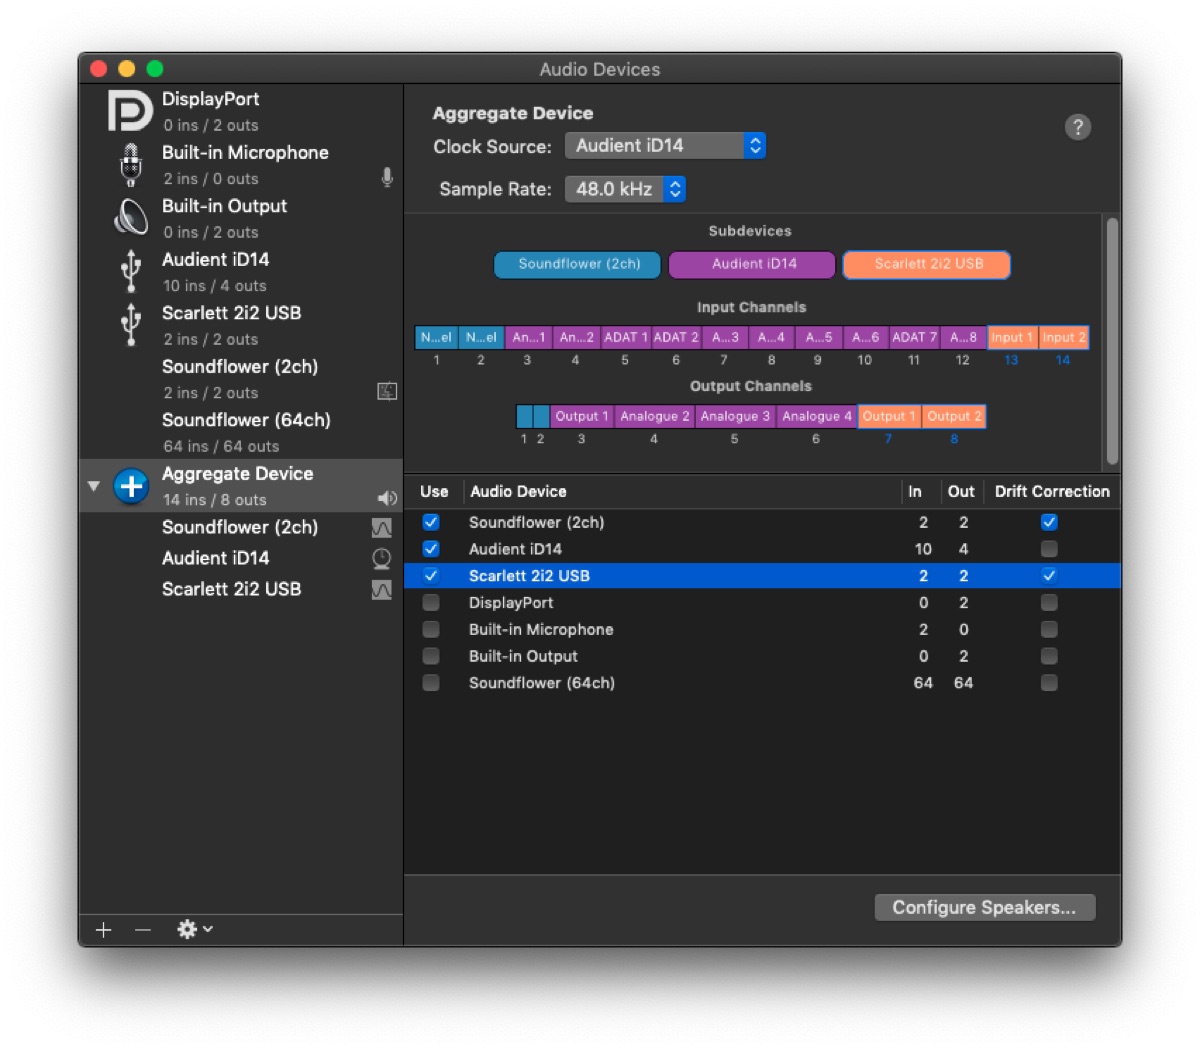This screenshot has height=1050, width=1200.
Task: Click the Audient iD14 USB icon
Action: pos(131,272)
